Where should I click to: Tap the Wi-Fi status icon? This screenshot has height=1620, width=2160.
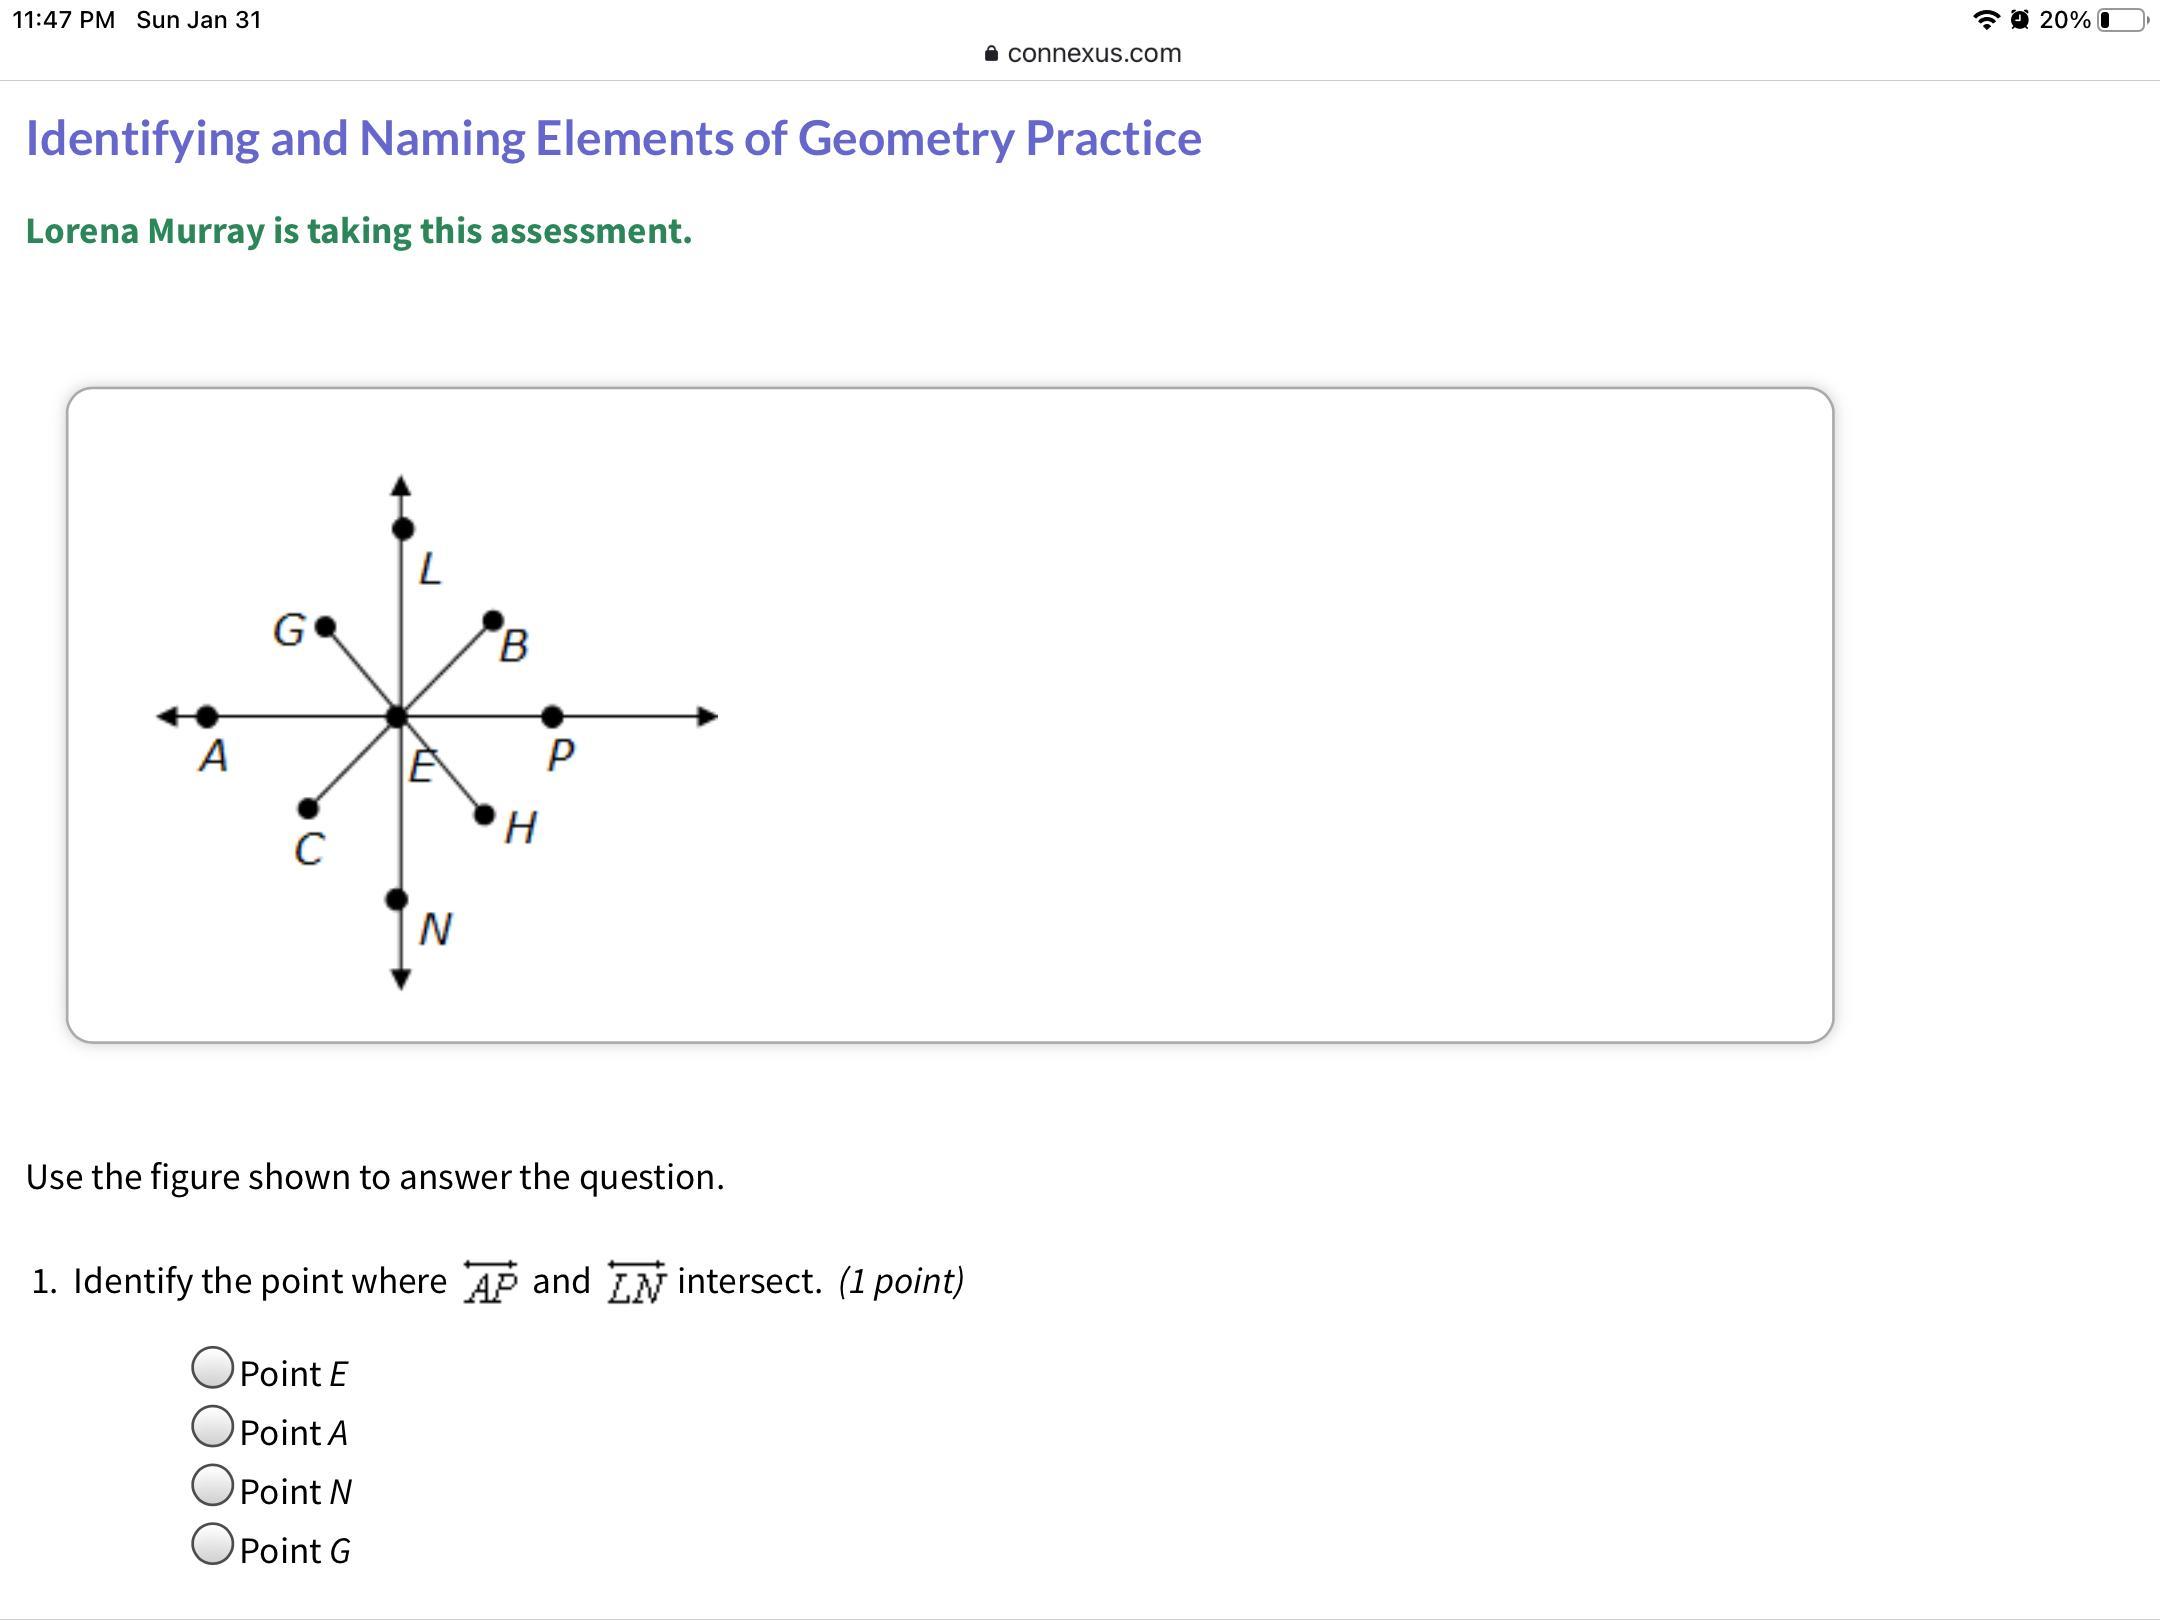tap(1985, 19)
